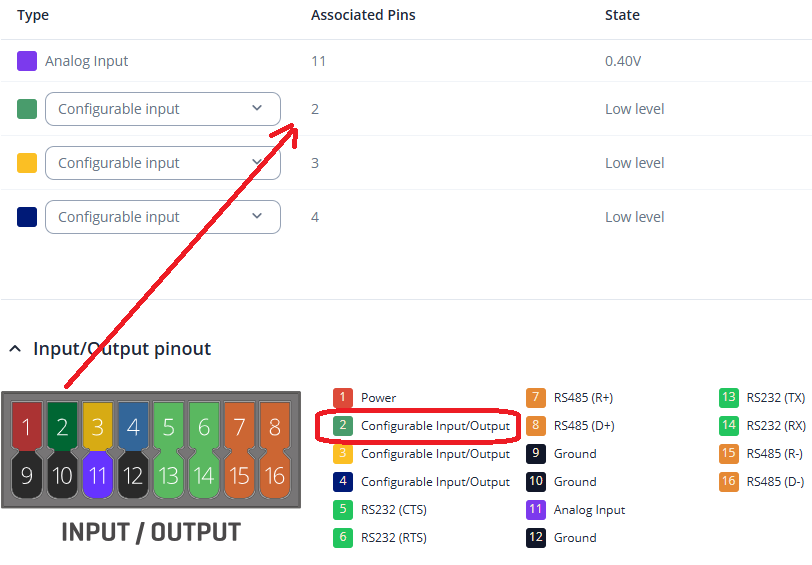This screenshot has width=812, height=565.
Task: Open the pin 4 Configurable input dropdown
Action: [162, 217]
